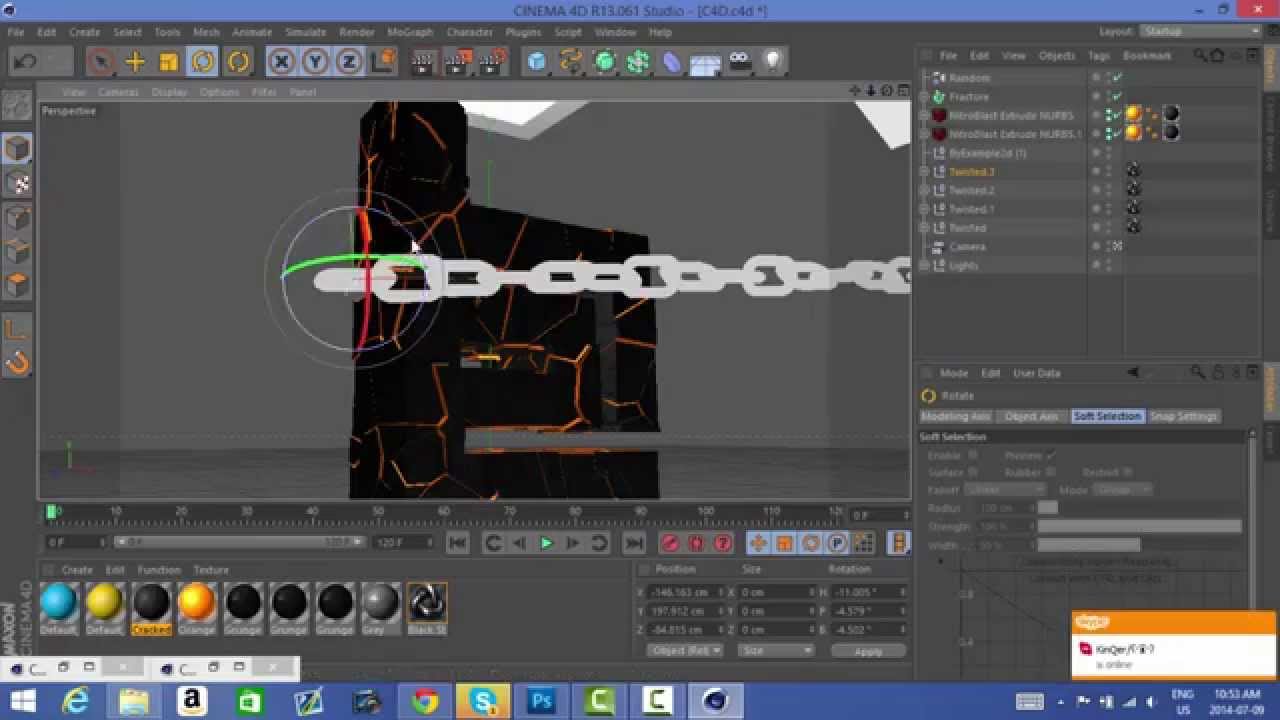Image resolution: width=1280 pixels, height=720 pixels.
Task: Open the Simulate menu
Action: [306, 32]
